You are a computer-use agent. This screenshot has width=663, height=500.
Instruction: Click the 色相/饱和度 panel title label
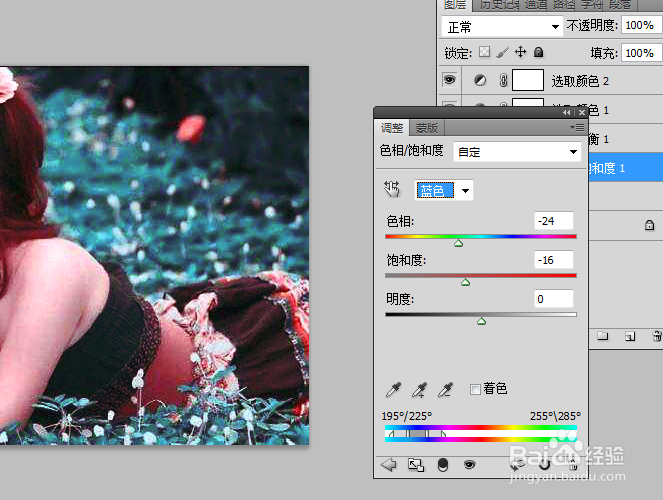411,150
